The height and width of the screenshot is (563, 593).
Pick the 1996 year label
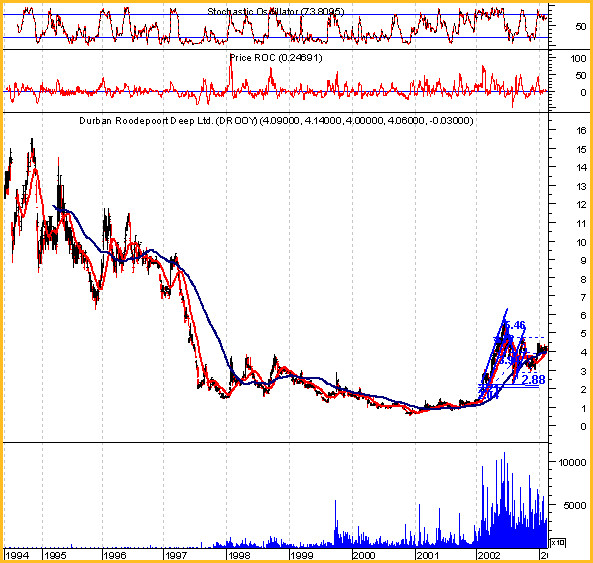[x=115, y=555]
